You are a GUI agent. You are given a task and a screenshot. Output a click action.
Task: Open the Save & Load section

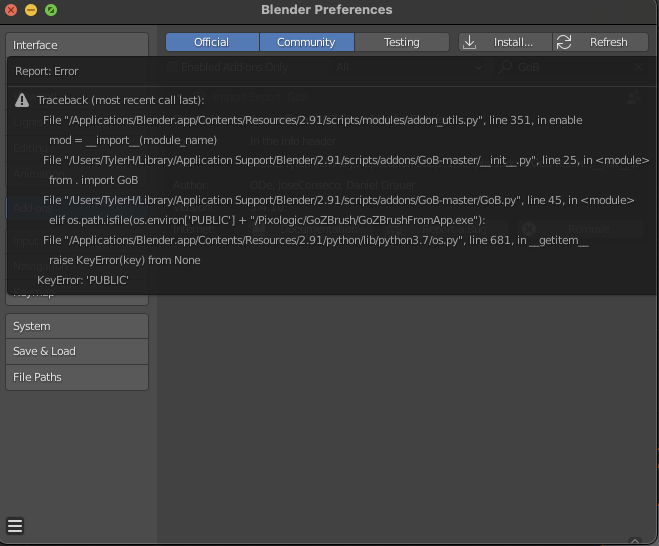tap(77, 351)
